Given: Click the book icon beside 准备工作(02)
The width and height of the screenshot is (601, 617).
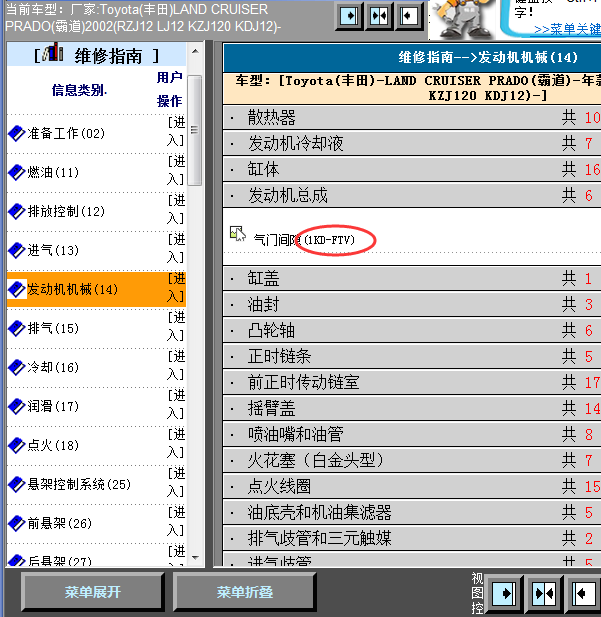Looking at the screenshot, I should point(17,133).
